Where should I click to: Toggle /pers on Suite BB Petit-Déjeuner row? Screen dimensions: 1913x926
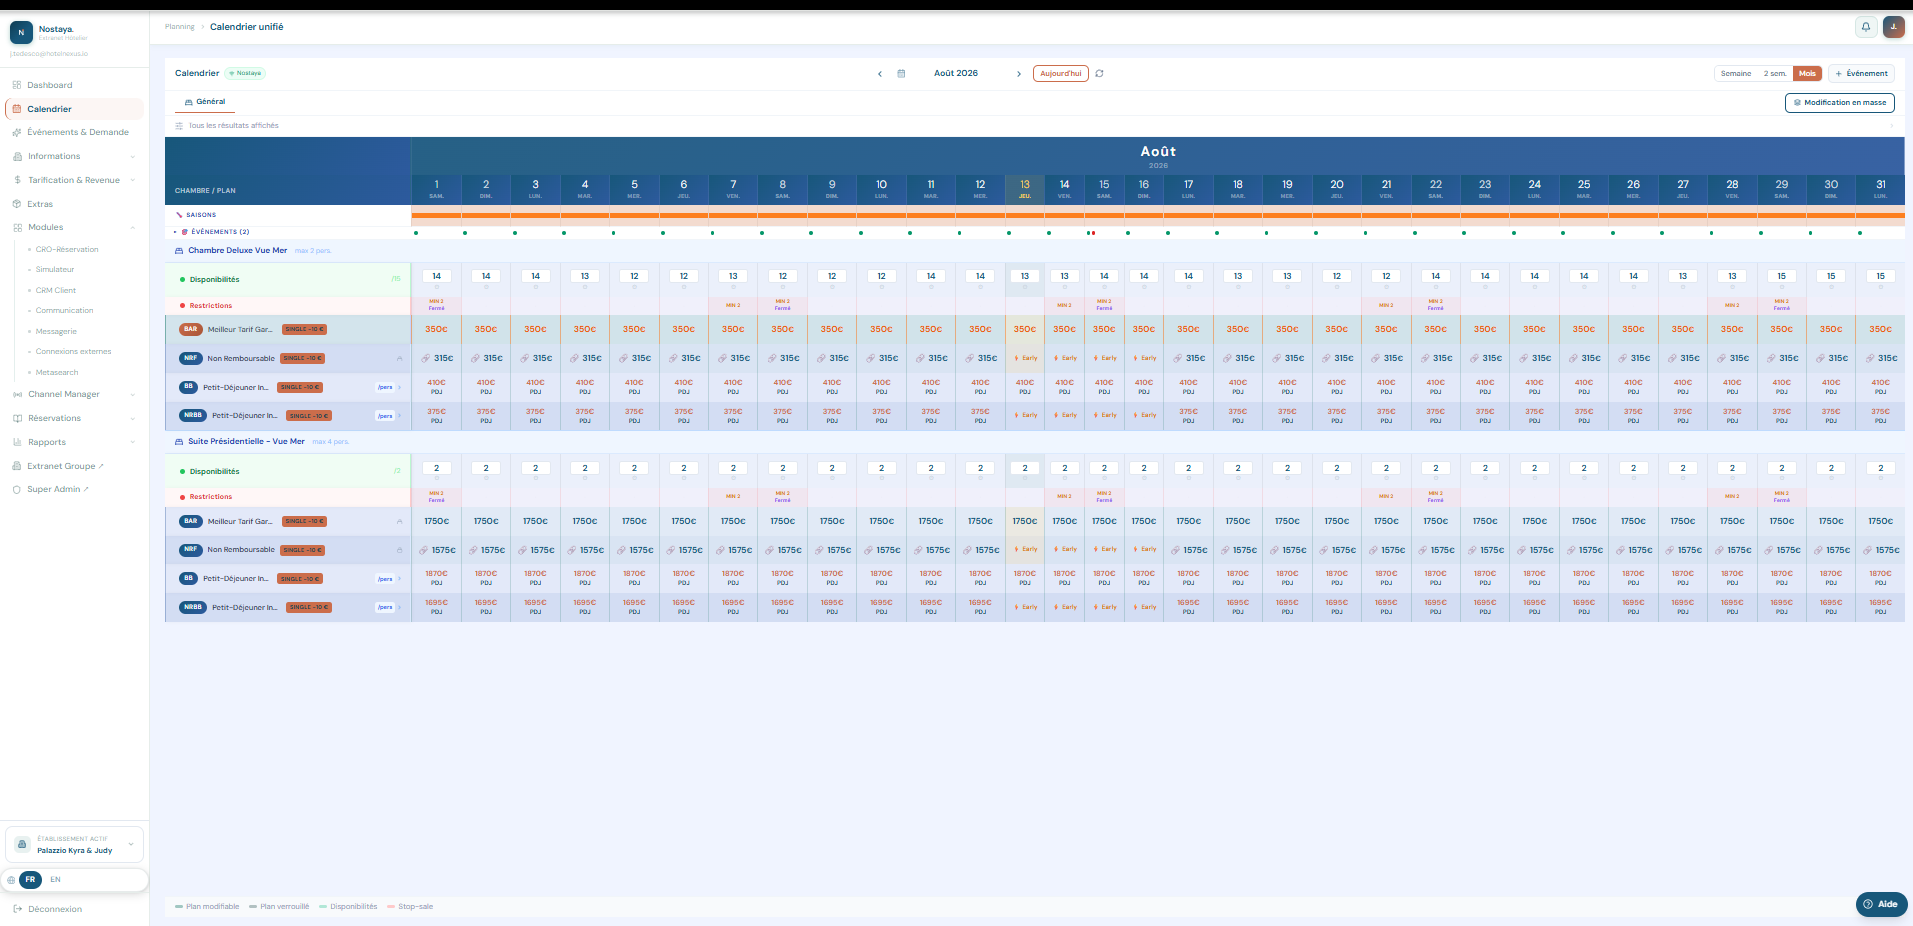click(385, 579)
